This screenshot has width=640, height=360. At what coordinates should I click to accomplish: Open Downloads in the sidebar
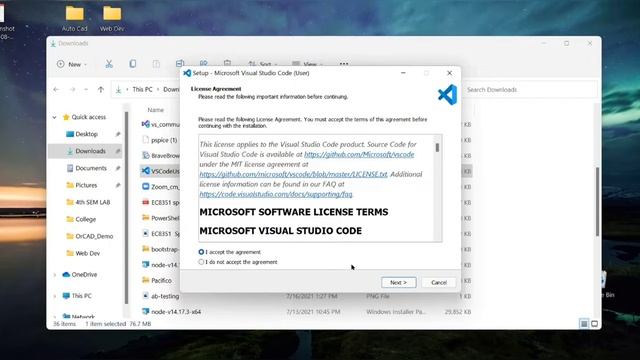(x=90, y=151)
